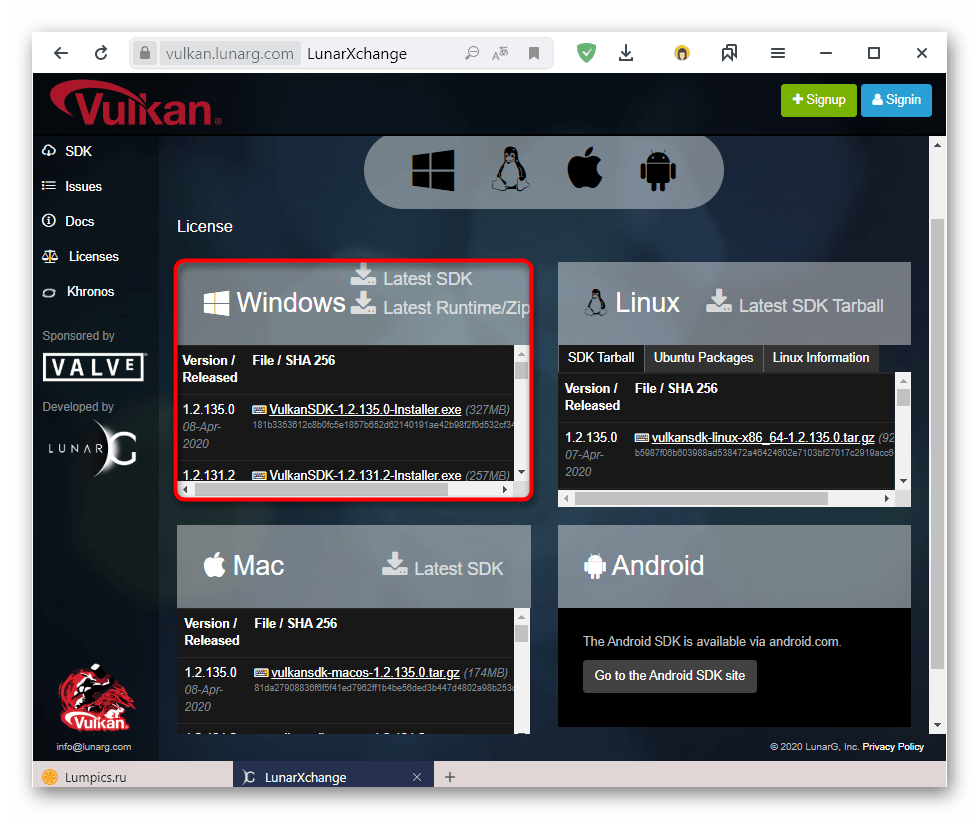
Task: Open Khronos link in sidebar
Action: [78, 291]
